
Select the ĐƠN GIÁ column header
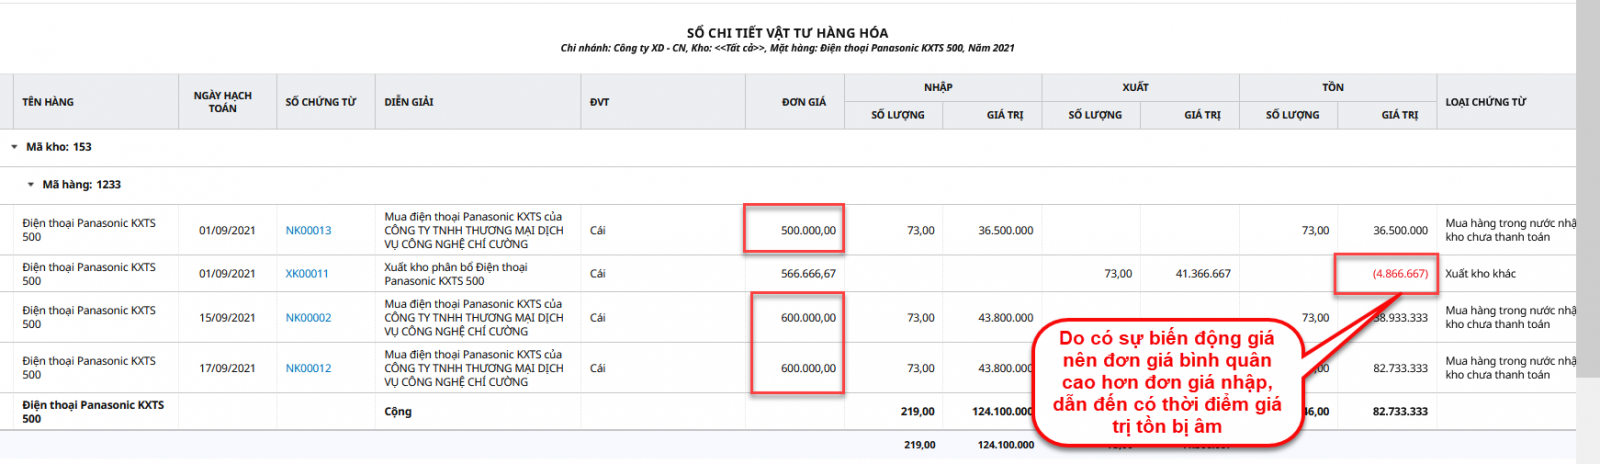point(804,102)
